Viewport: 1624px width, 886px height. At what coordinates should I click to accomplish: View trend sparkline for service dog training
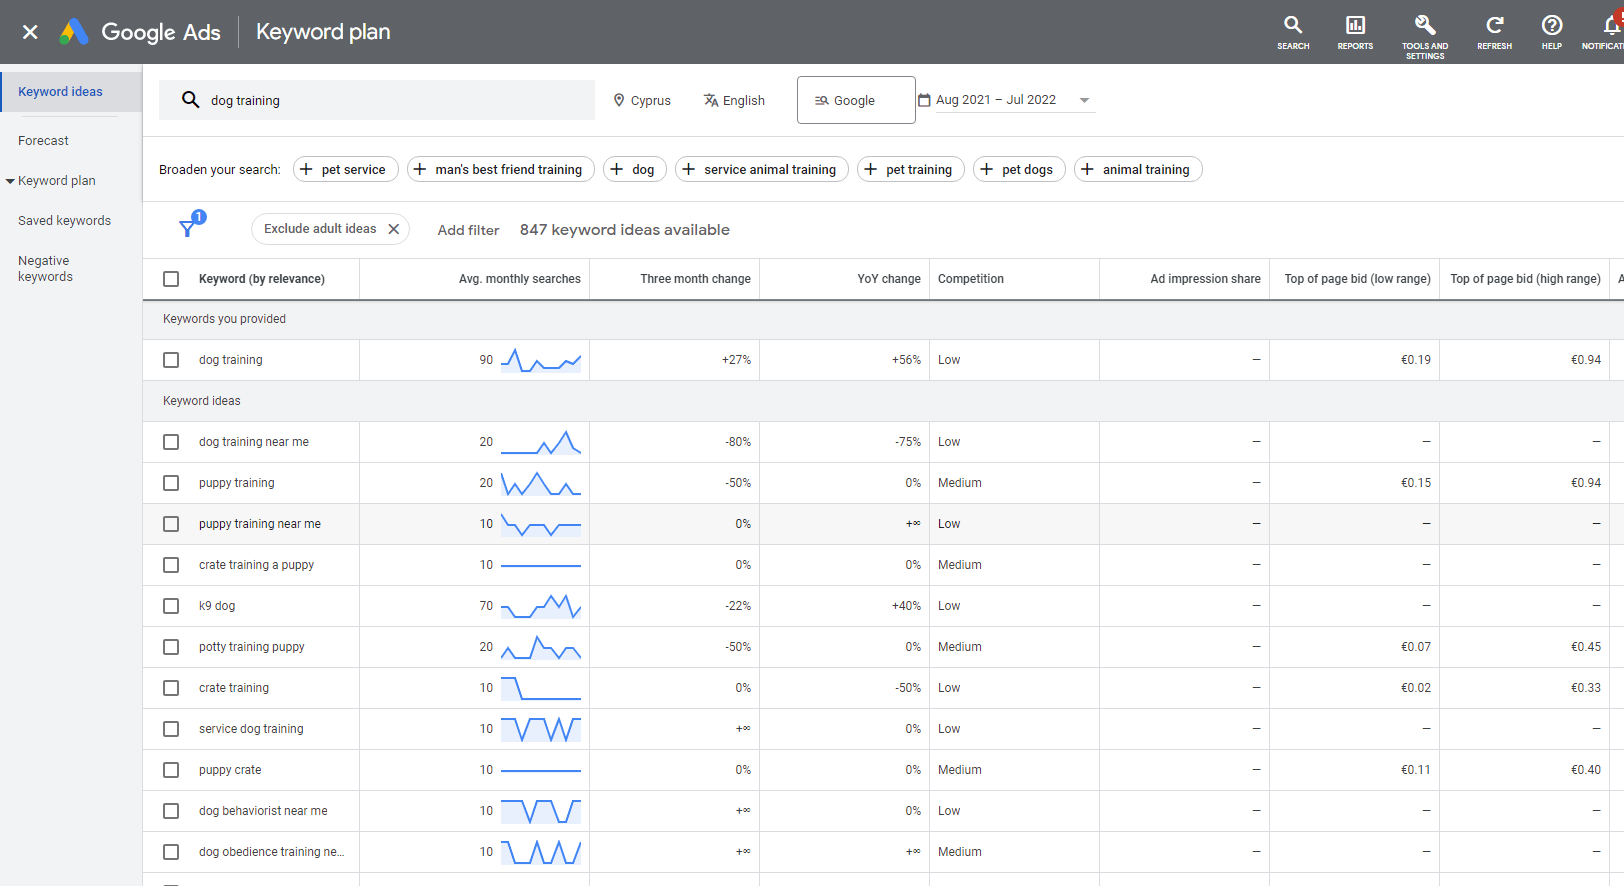tap(540, 729)
